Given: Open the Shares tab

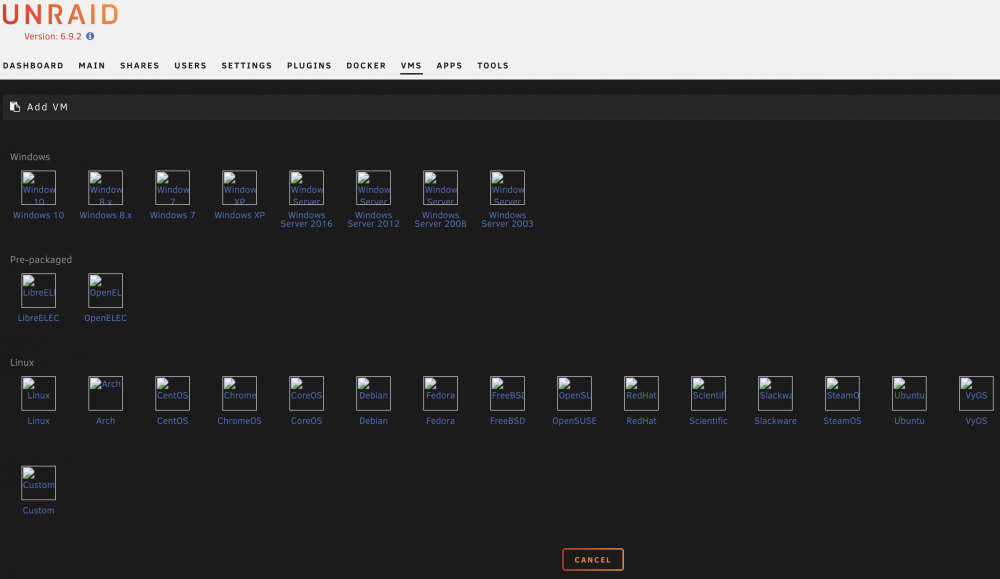Looking at the screenshot, I should [x=140, y=66].
